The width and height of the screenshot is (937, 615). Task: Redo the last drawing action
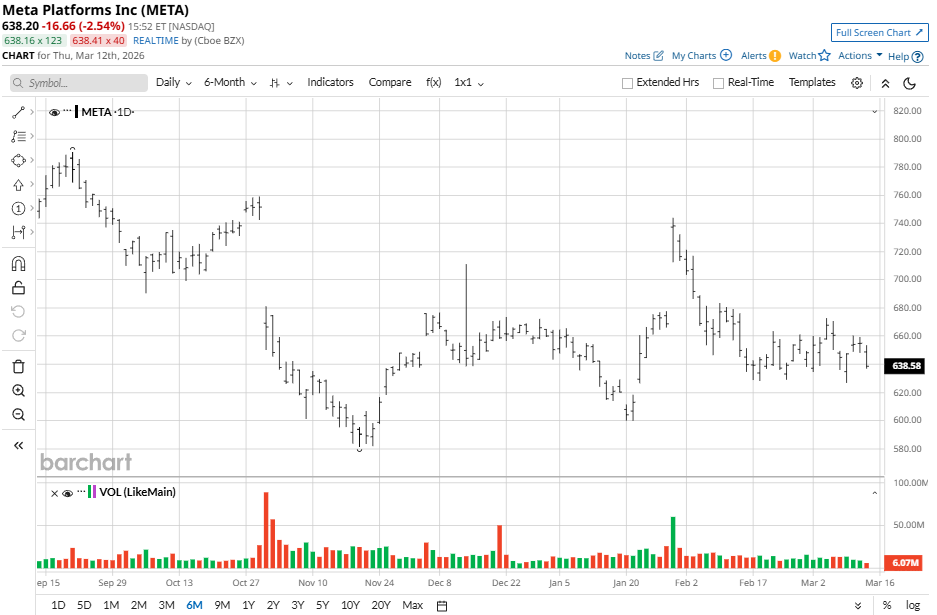coord(18,335)
